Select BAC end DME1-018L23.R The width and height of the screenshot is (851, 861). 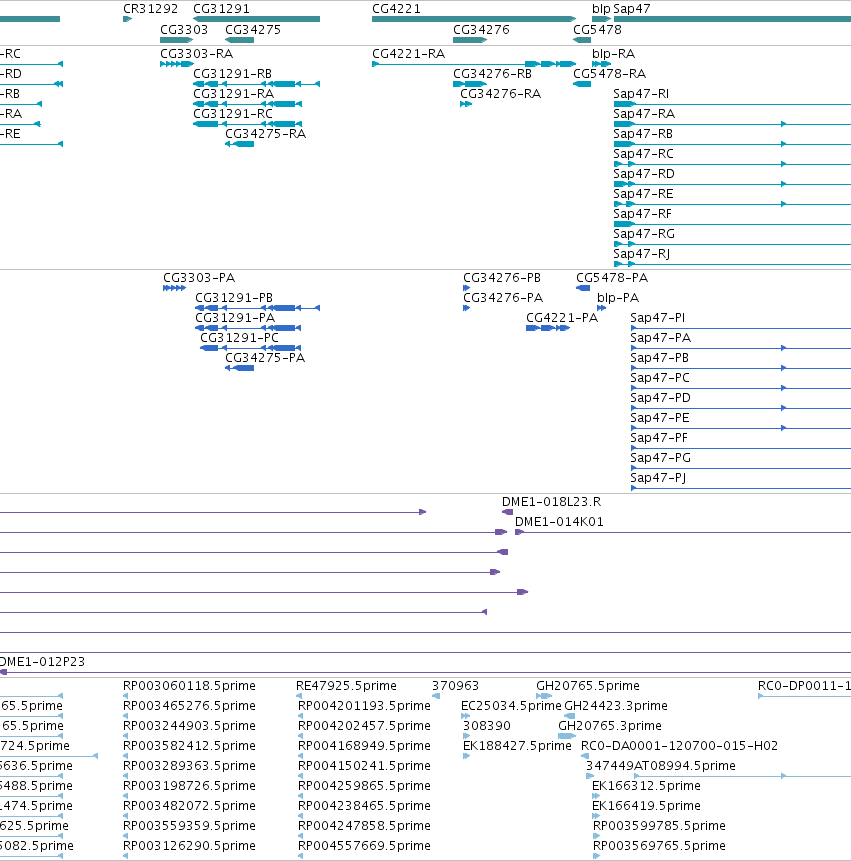click(551, 502)
